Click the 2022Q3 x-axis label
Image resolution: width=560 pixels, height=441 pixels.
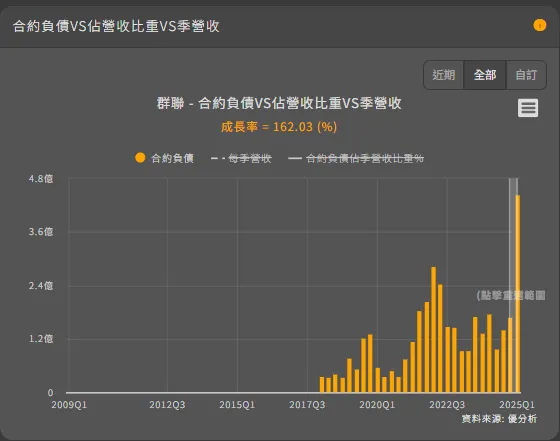[x=447, y=405]
